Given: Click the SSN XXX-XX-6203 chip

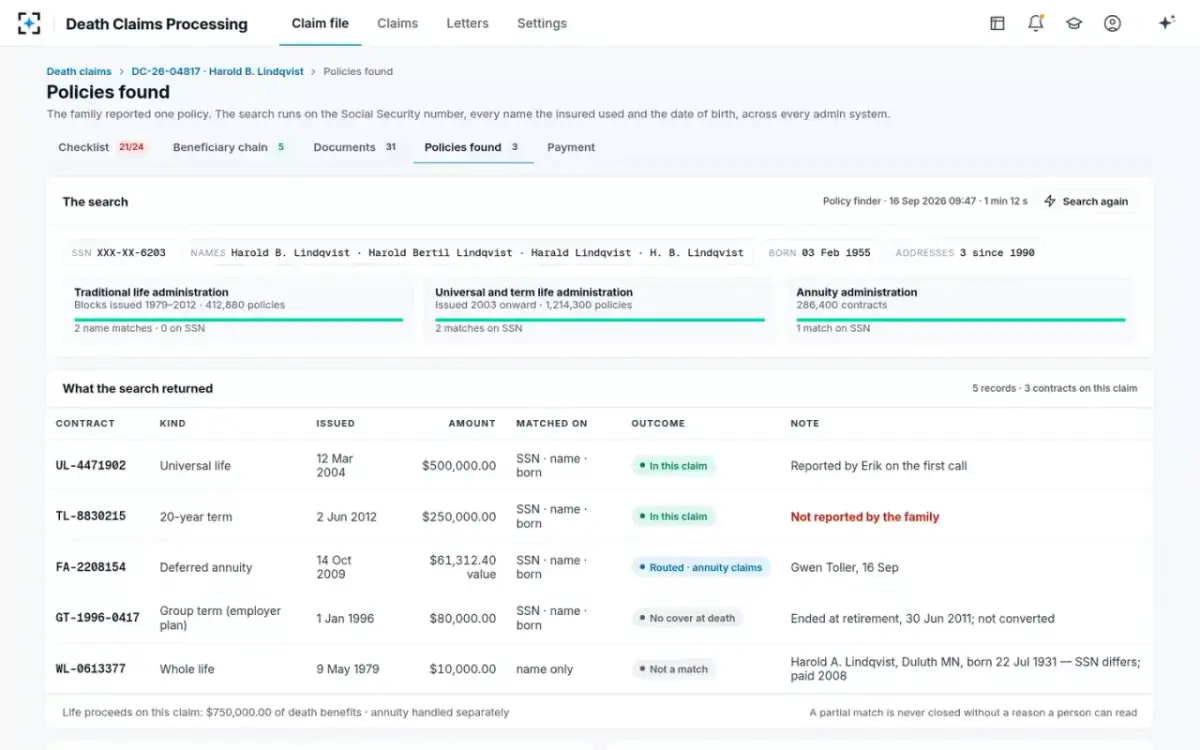Looking at the screenshot, I should coord(119,253).
